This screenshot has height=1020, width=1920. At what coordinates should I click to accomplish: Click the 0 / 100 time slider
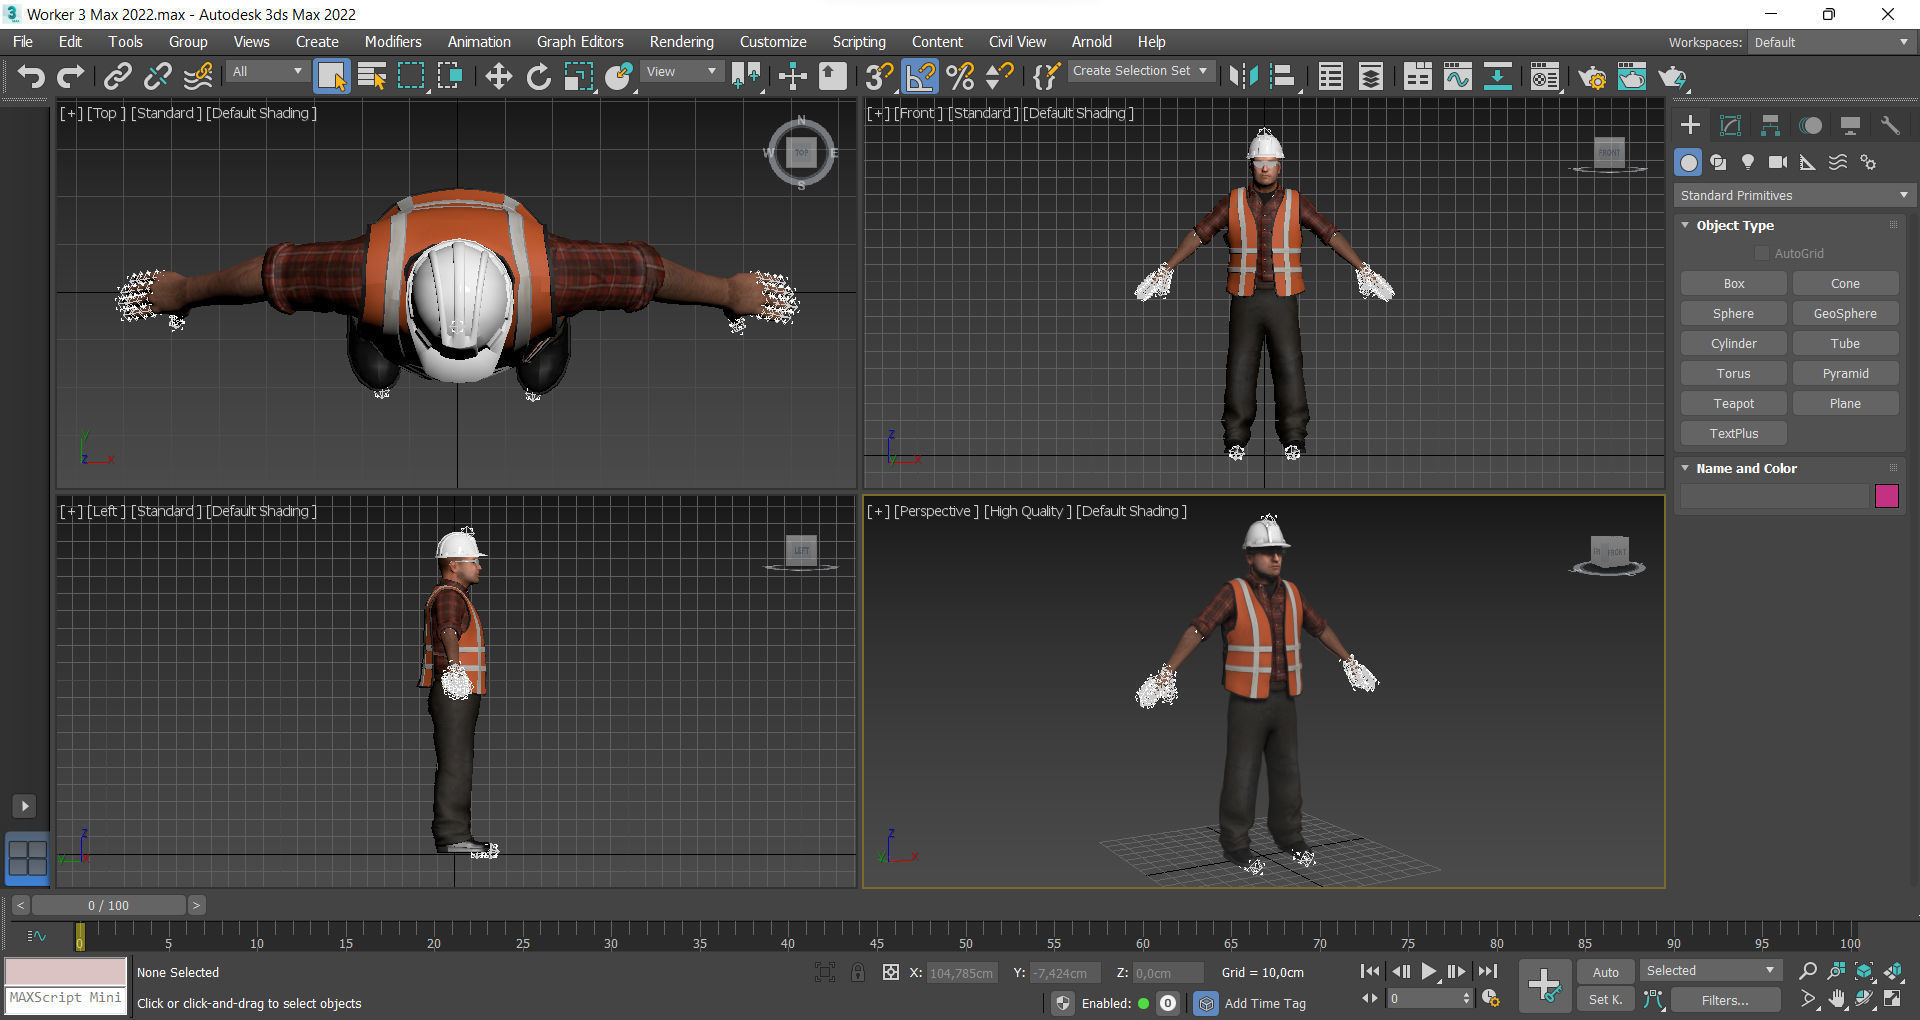click(108, 905)
